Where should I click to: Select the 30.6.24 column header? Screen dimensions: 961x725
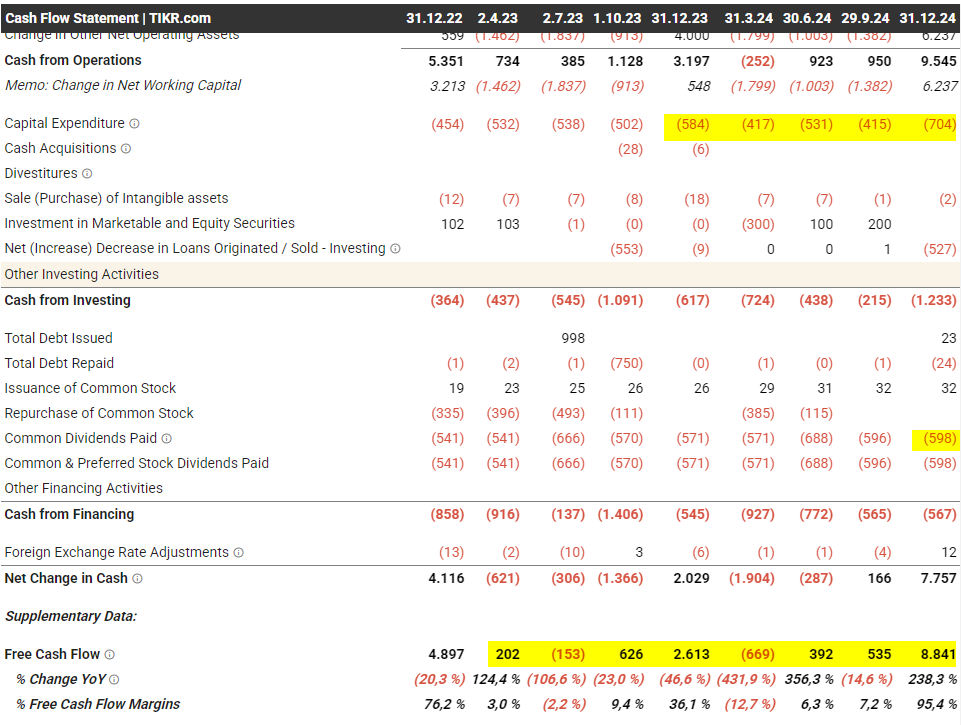(807, 18)
